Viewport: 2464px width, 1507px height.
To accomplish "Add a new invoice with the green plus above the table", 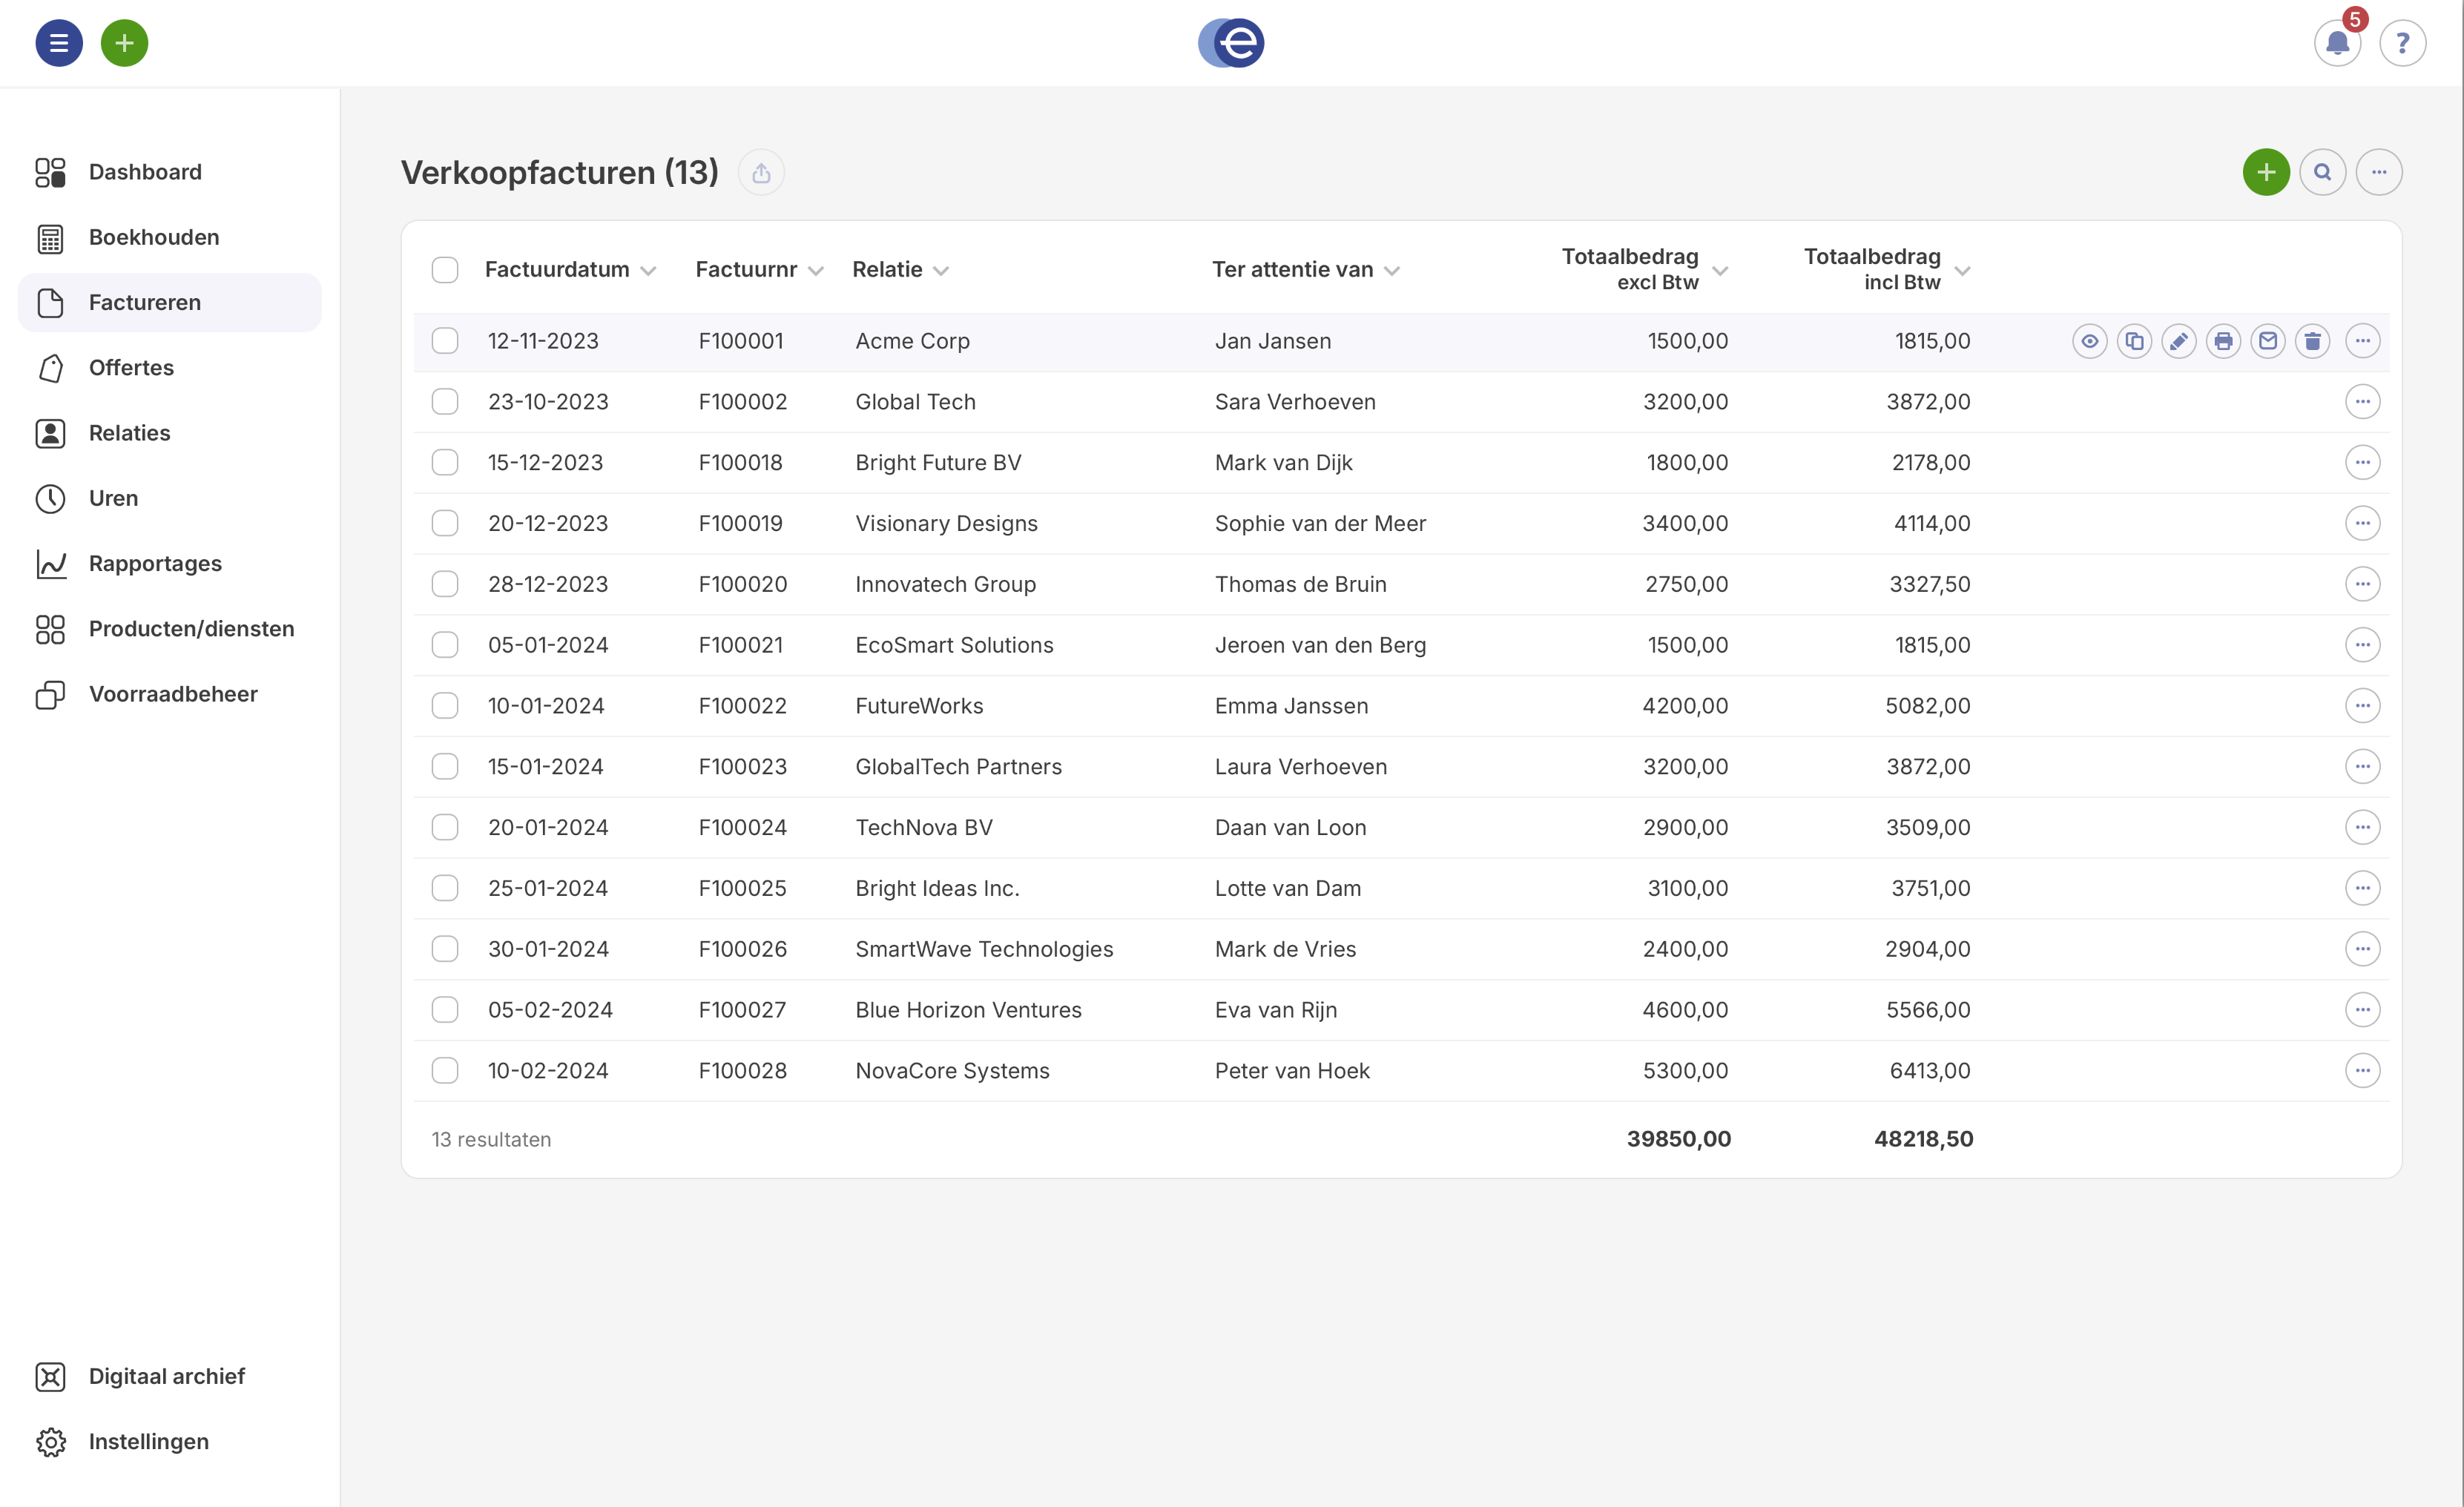I will (2266, 172).
